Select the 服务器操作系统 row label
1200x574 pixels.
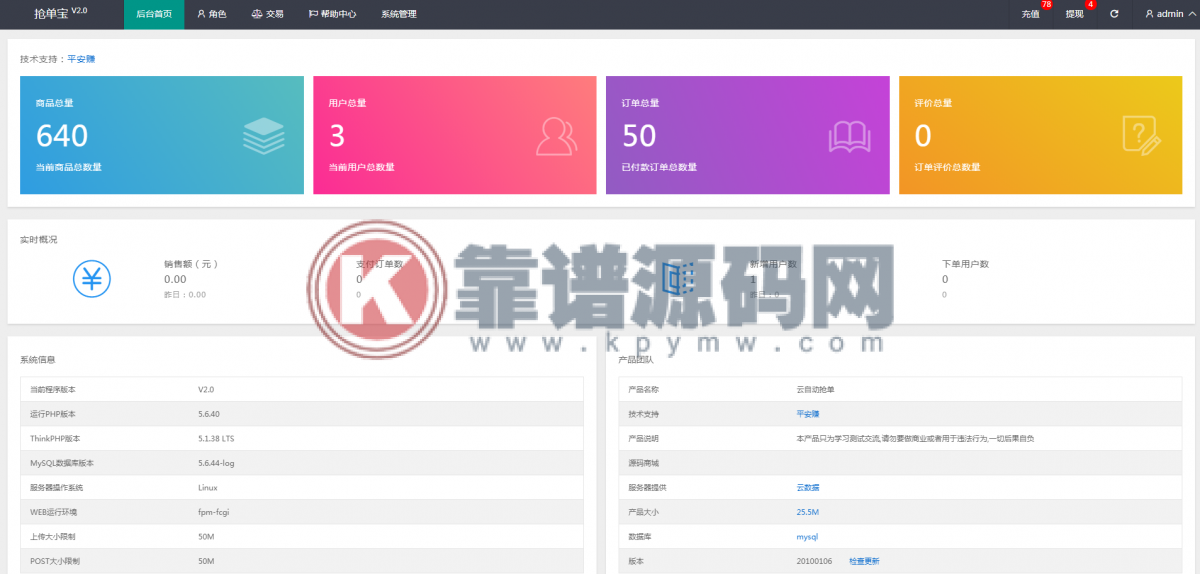[56, 487]
